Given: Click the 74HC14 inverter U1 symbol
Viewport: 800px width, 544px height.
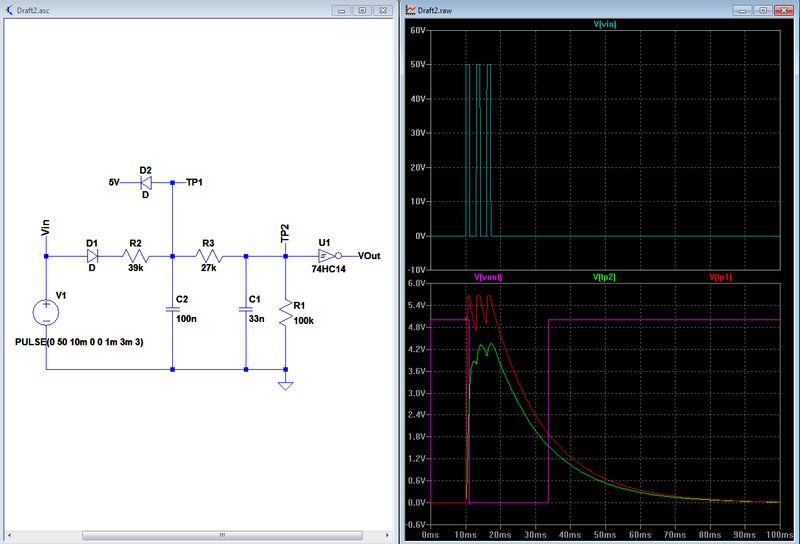Looking at the screenshot, I should point(330,256).
